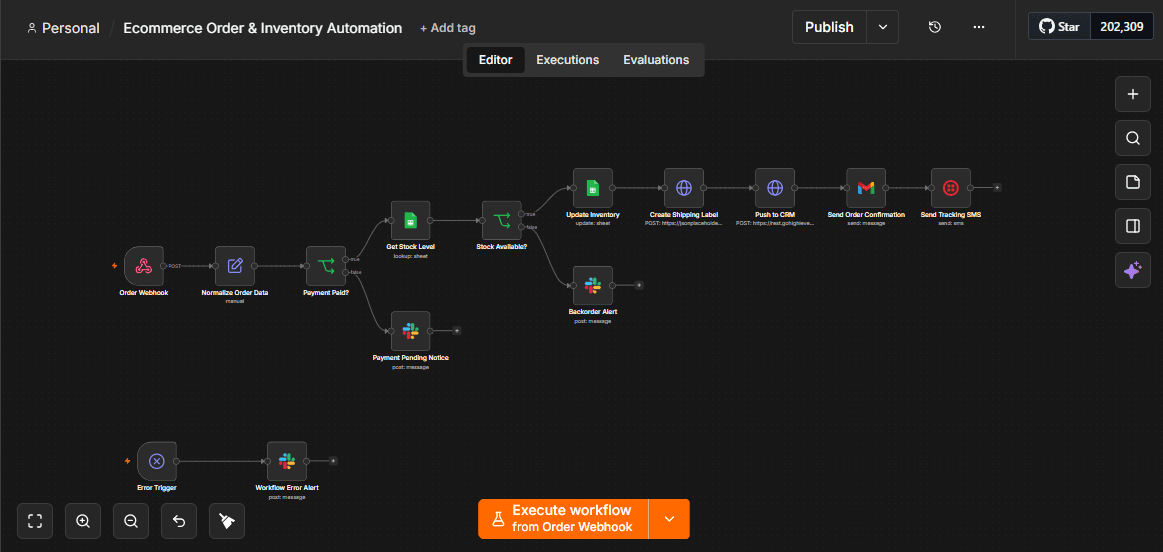This screenshot has height=552, width=1163.
Task: Switch to the Editor tab
Action: [x=495, y=60]
